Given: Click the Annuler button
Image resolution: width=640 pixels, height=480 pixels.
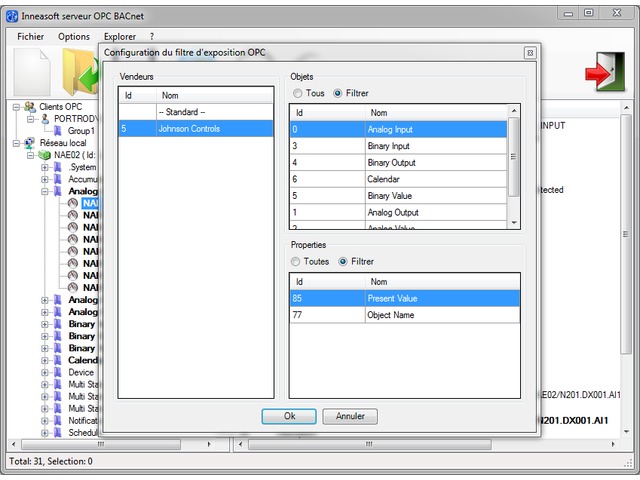Looking at the screenshot, I should 350,416.
